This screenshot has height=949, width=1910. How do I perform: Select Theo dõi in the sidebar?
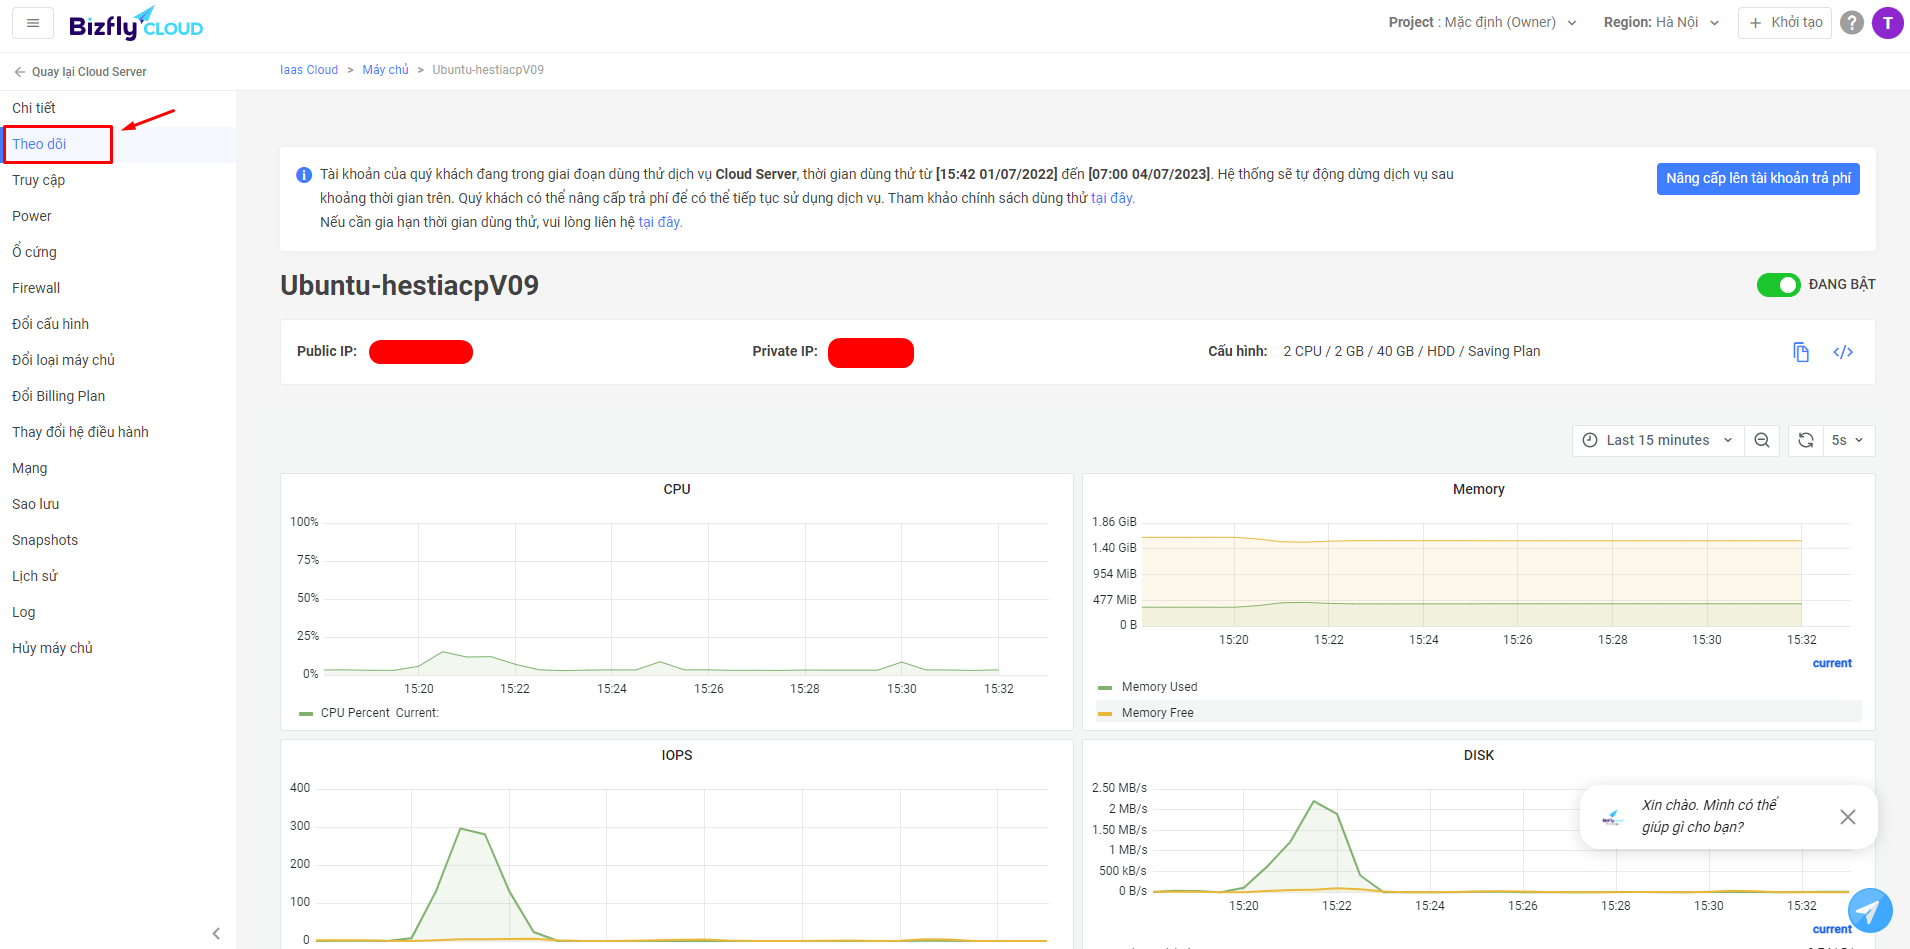118,144
